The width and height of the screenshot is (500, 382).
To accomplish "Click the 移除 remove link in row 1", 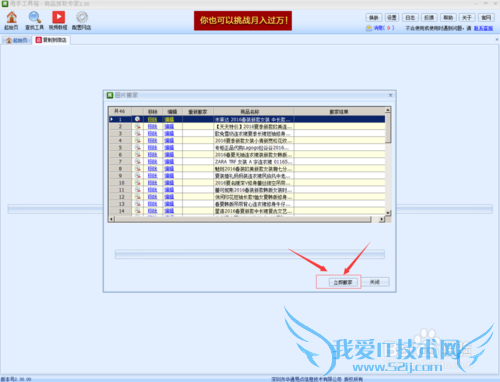I will tap(152, 119).
